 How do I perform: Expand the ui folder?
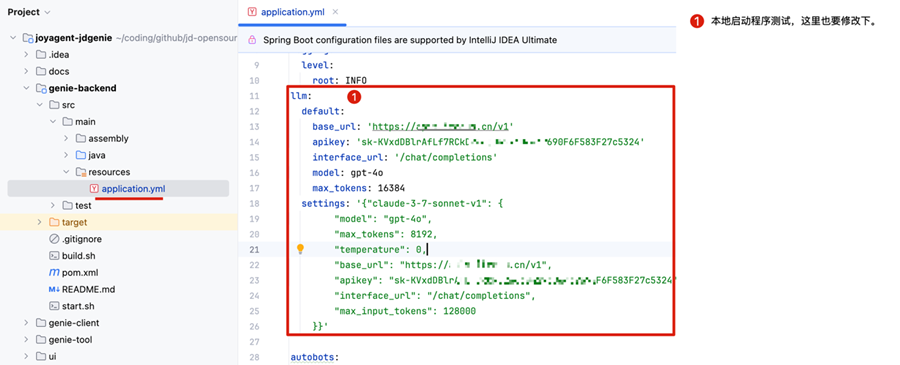(26, 356)
